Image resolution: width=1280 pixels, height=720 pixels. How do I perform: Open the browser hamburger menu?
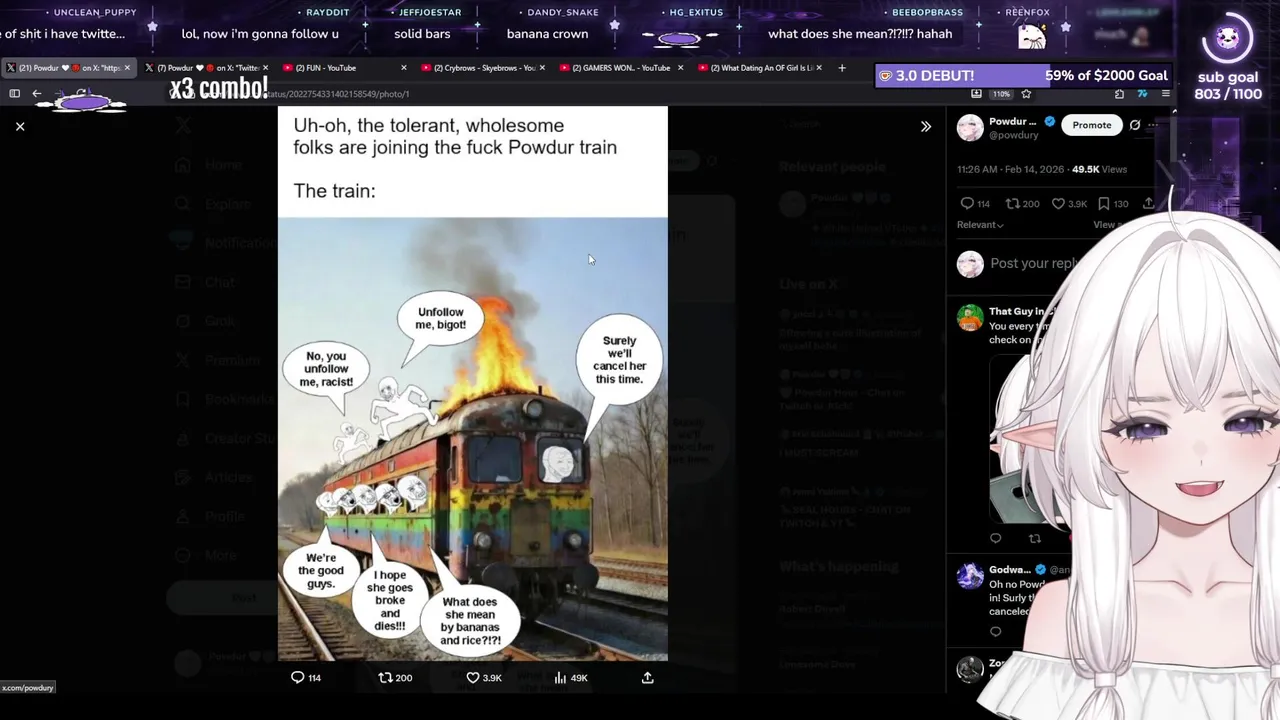[x=1165, y=93]
